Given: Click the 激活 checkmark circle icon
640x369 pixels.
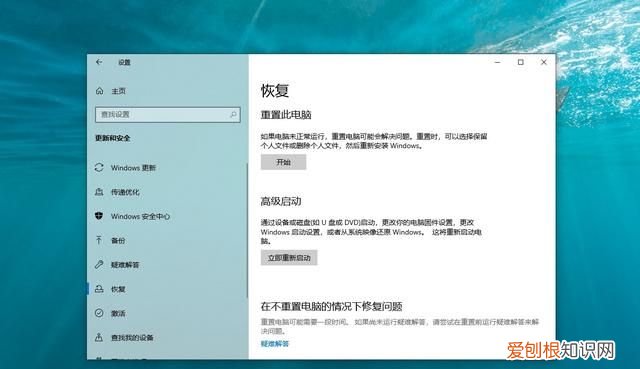Looking at the screenshot, I should (x=99, y=313).
